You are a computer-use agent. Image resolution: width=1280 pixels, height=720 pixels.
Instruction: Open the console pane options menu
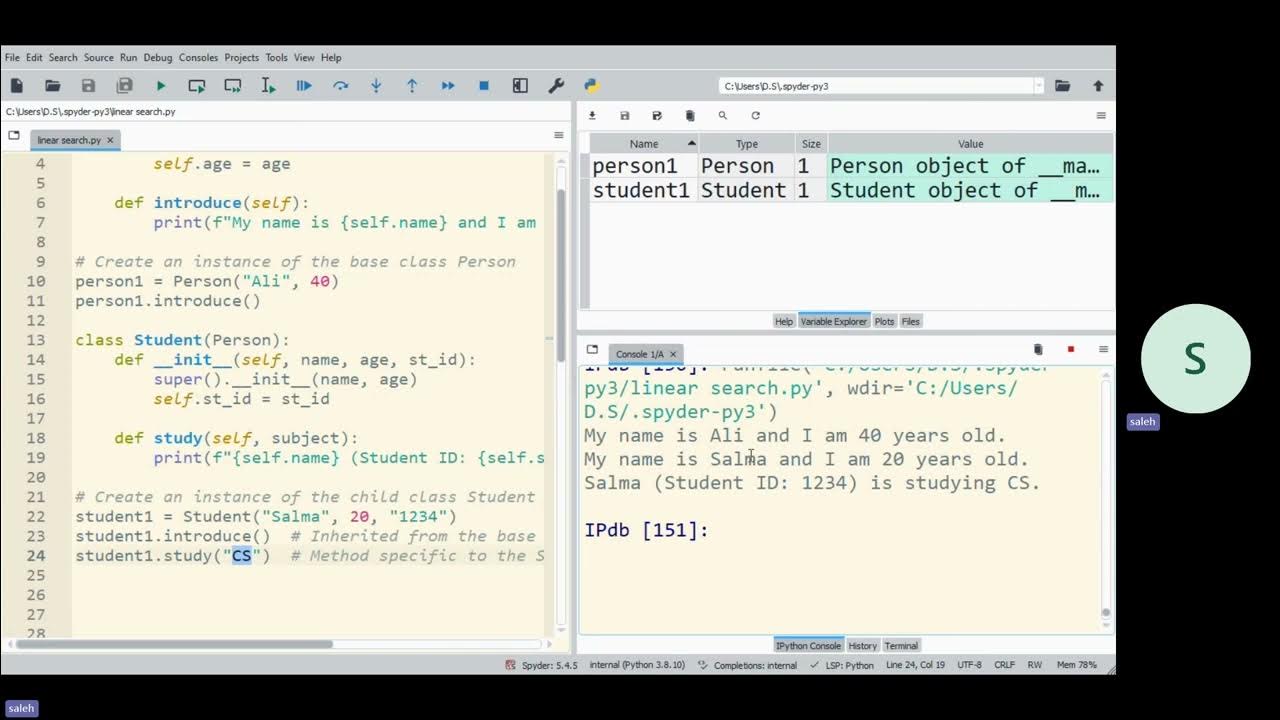pyautogui.click(x=1103, y=349)
